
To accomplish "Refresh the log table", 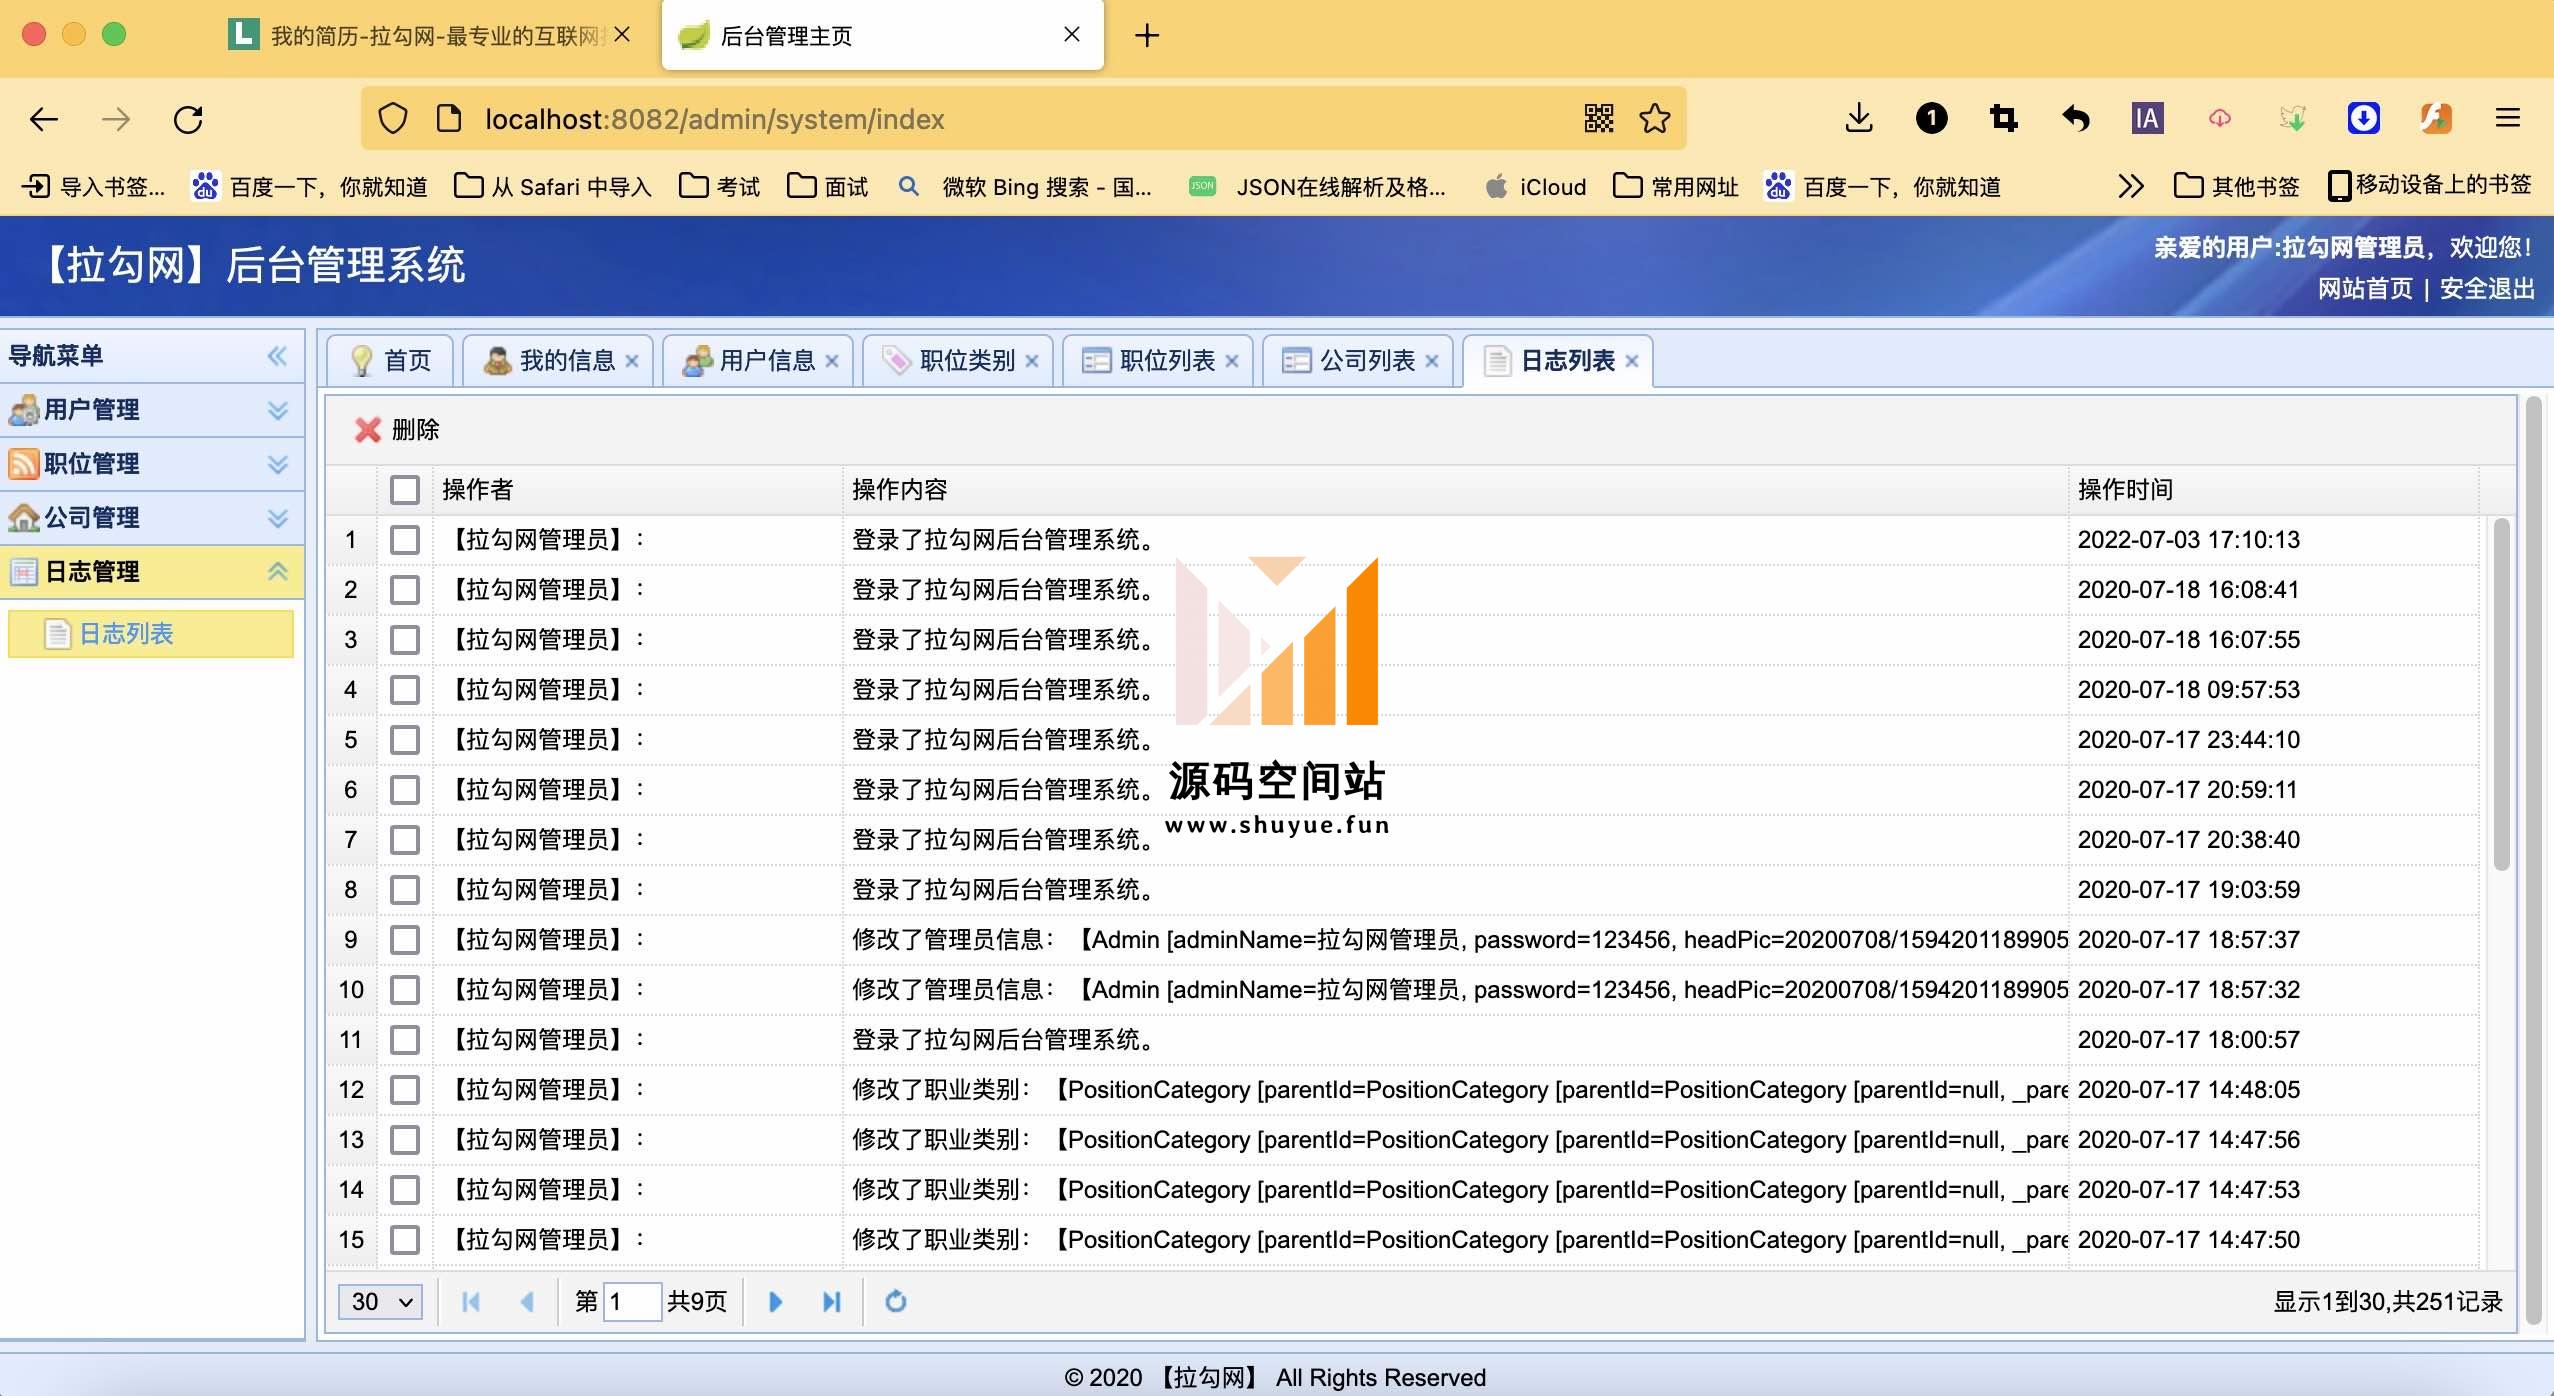I will click(896, 1301).
